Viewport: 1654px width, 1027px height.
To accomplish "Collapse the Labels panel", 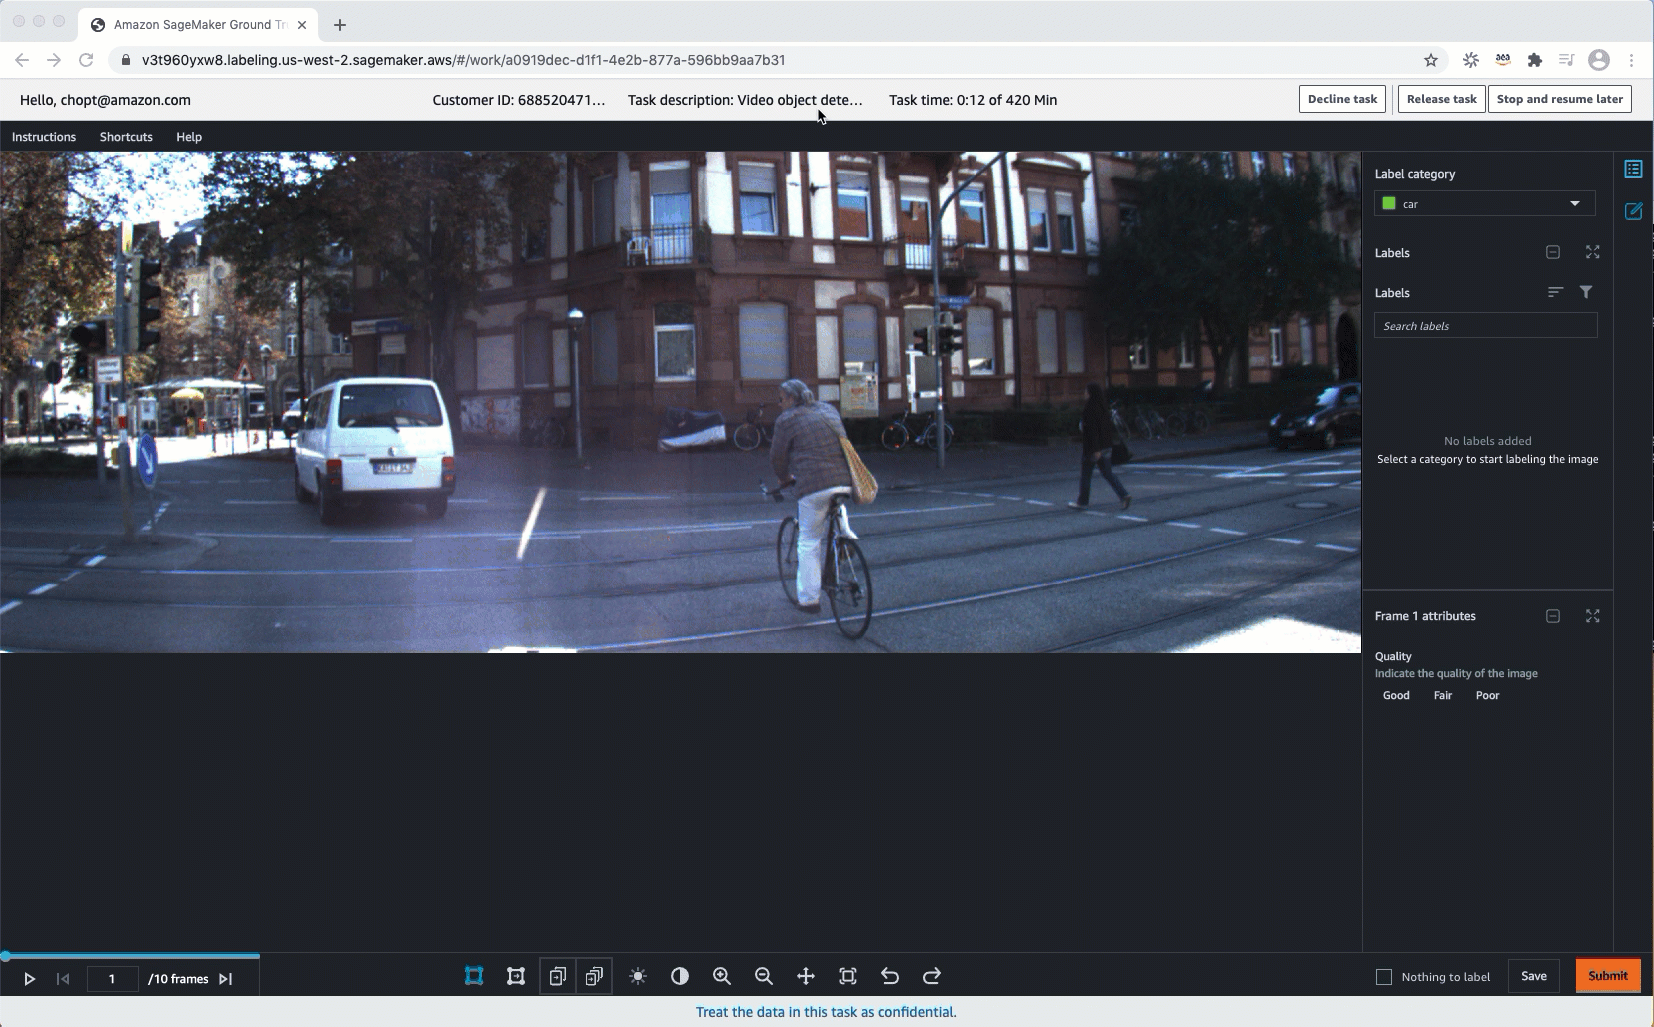I will [x=1552, y=252].
